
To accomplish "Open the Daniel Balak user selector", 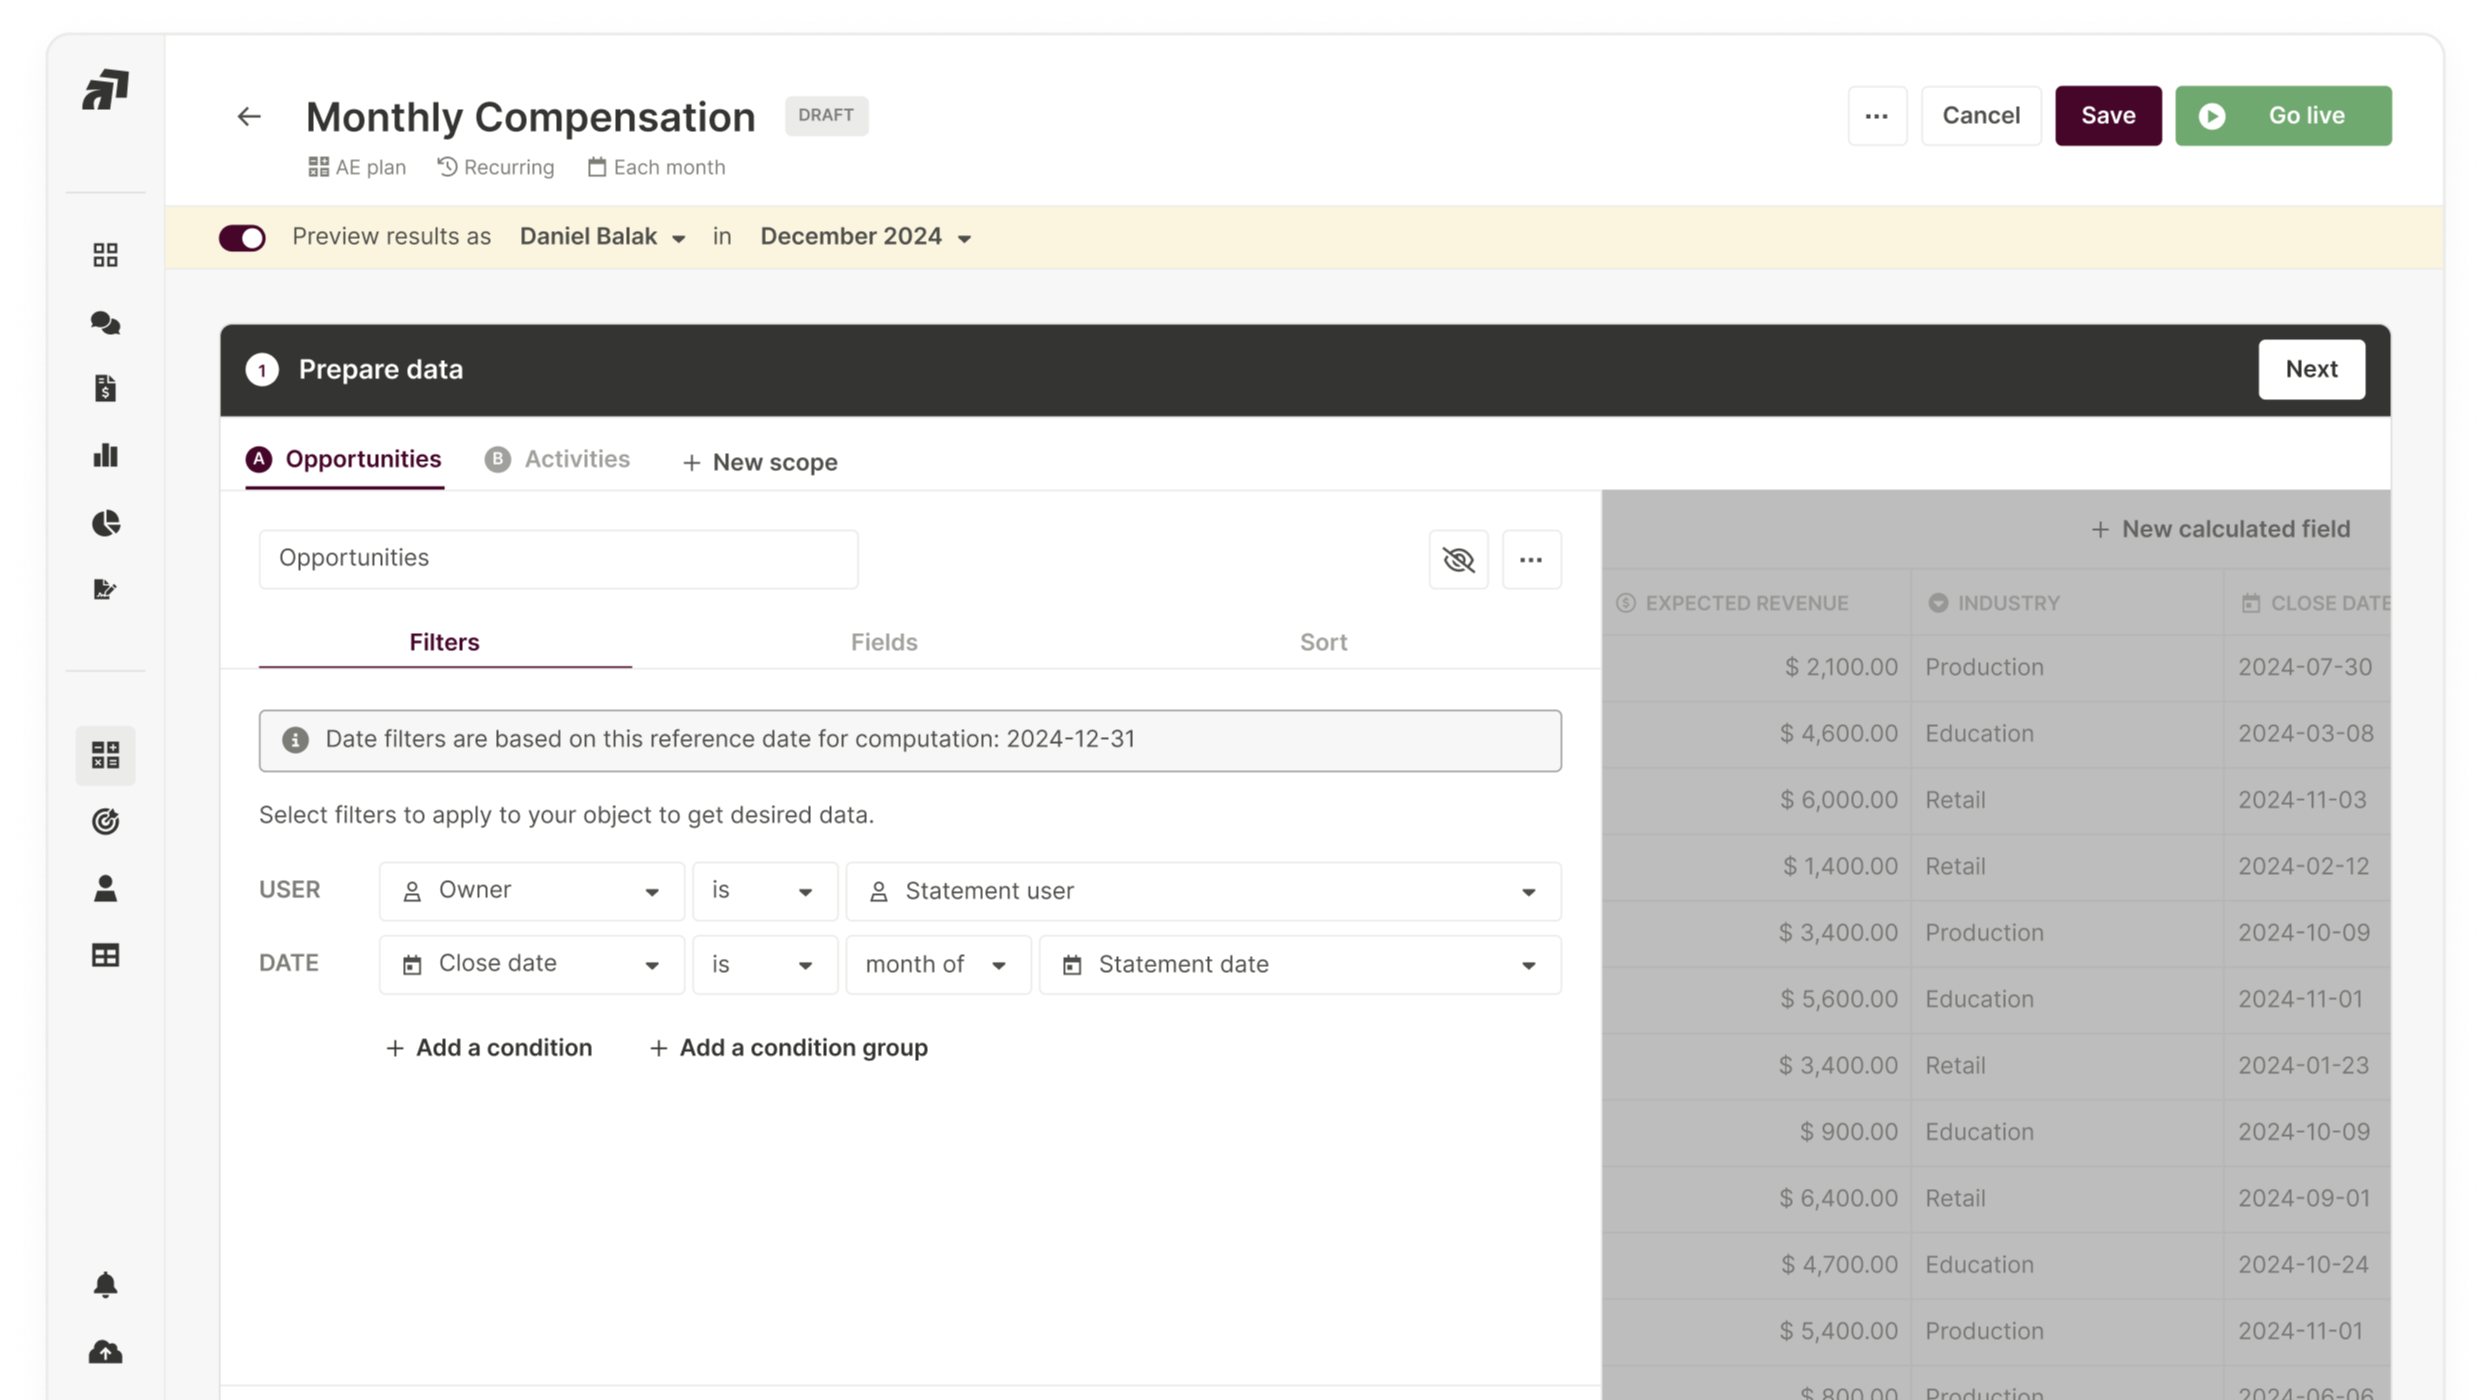I will coord(601,236).
